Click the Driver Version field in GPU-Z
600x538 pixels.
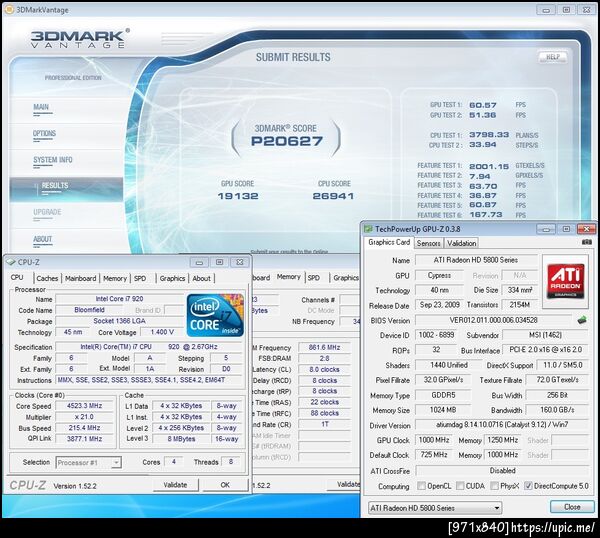(x=502, y=425)
